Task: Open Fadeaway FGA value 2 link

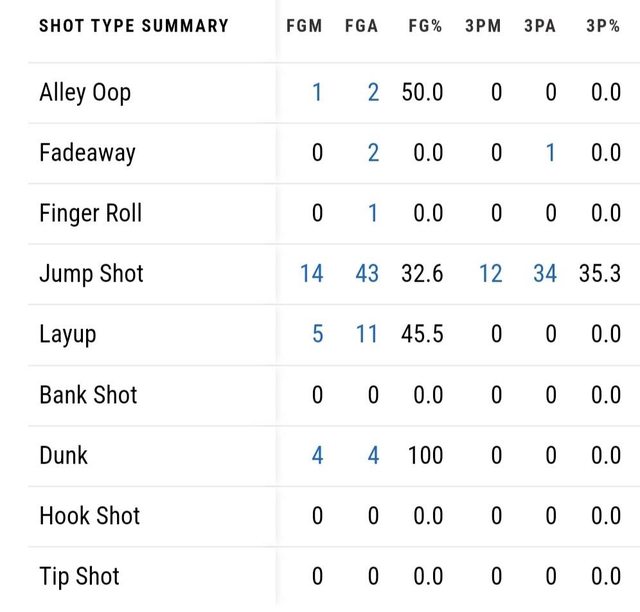Action: point(373,153)
